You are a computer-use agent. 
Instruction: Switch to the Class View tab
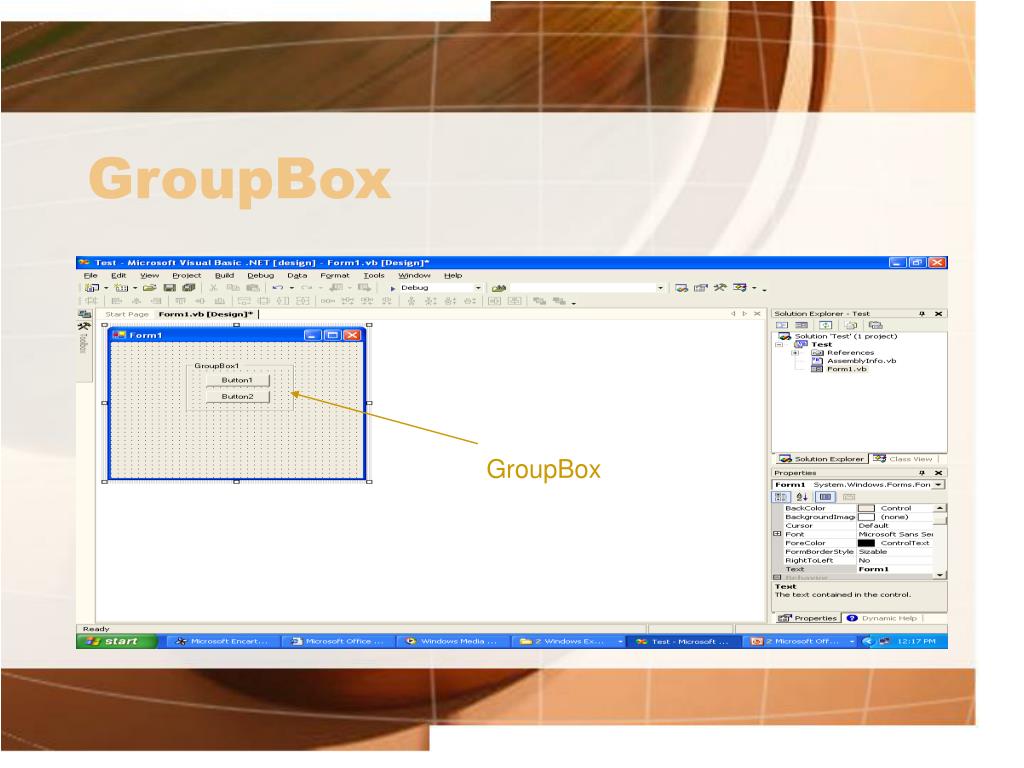904,459
